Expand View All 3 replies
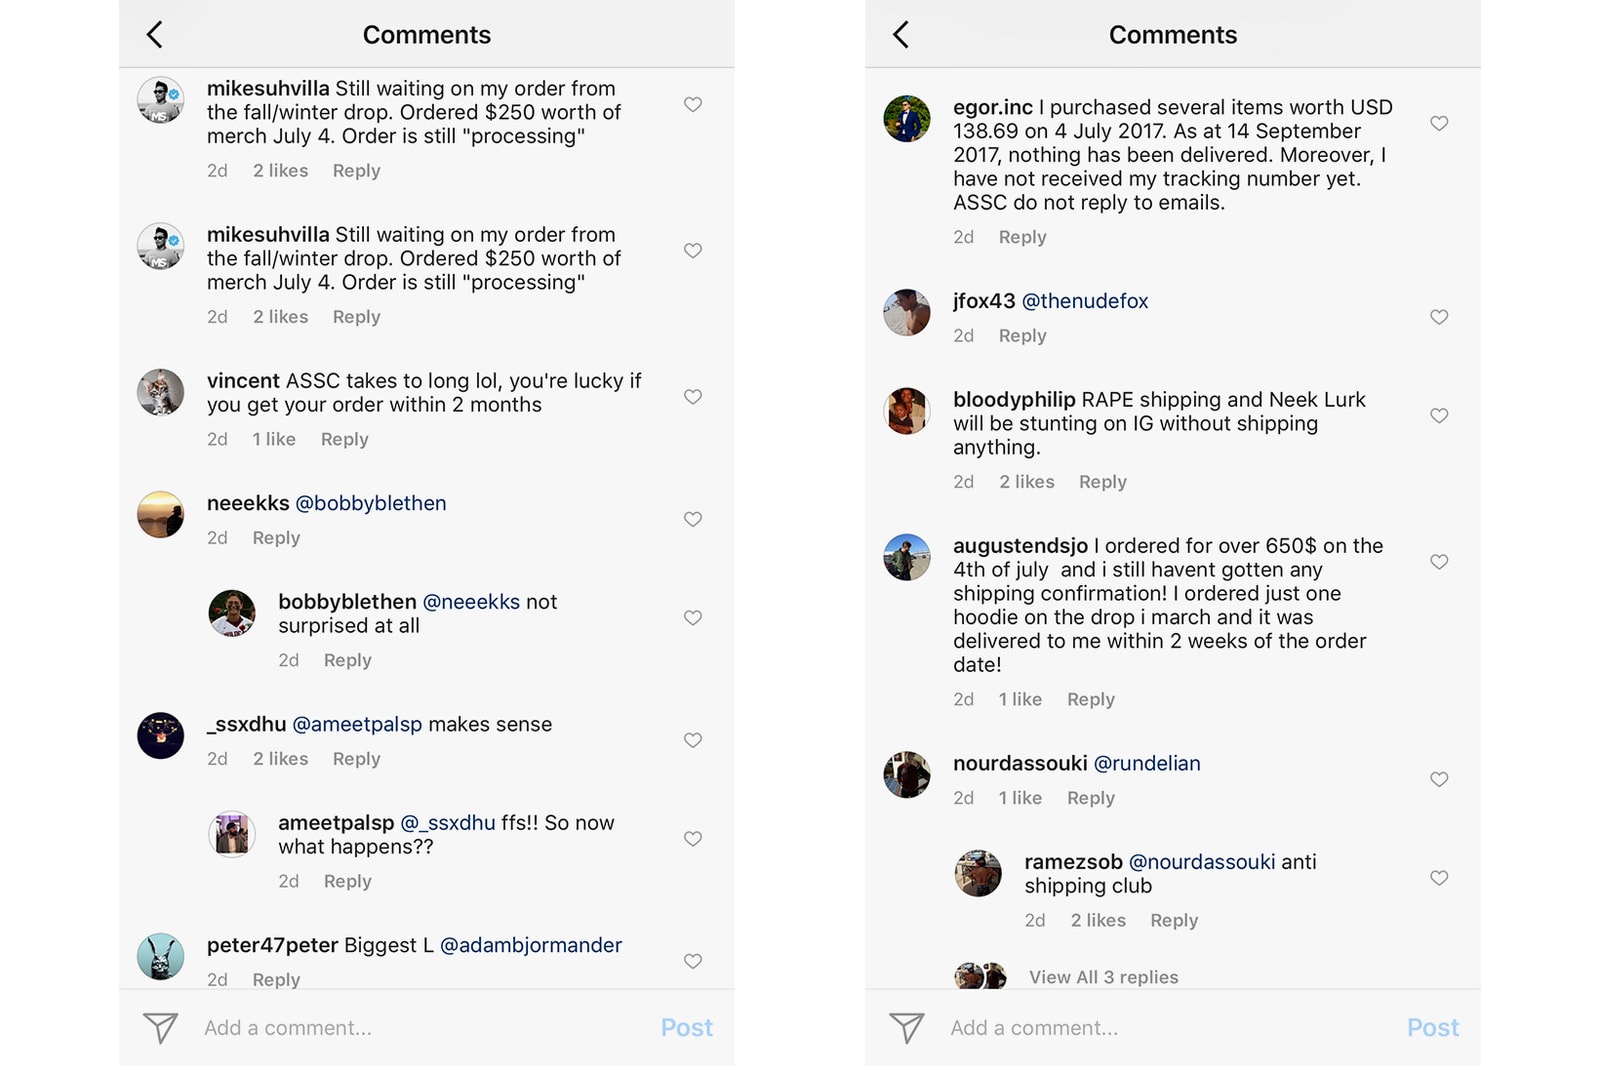The image size is (1600, 1066). coord(1103,977)
